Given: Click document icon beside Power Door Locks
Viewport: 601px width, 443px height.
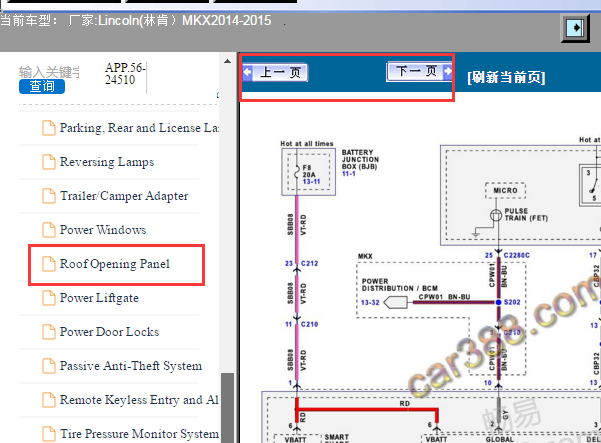Looking at the screenshot, I should point(49,332).
